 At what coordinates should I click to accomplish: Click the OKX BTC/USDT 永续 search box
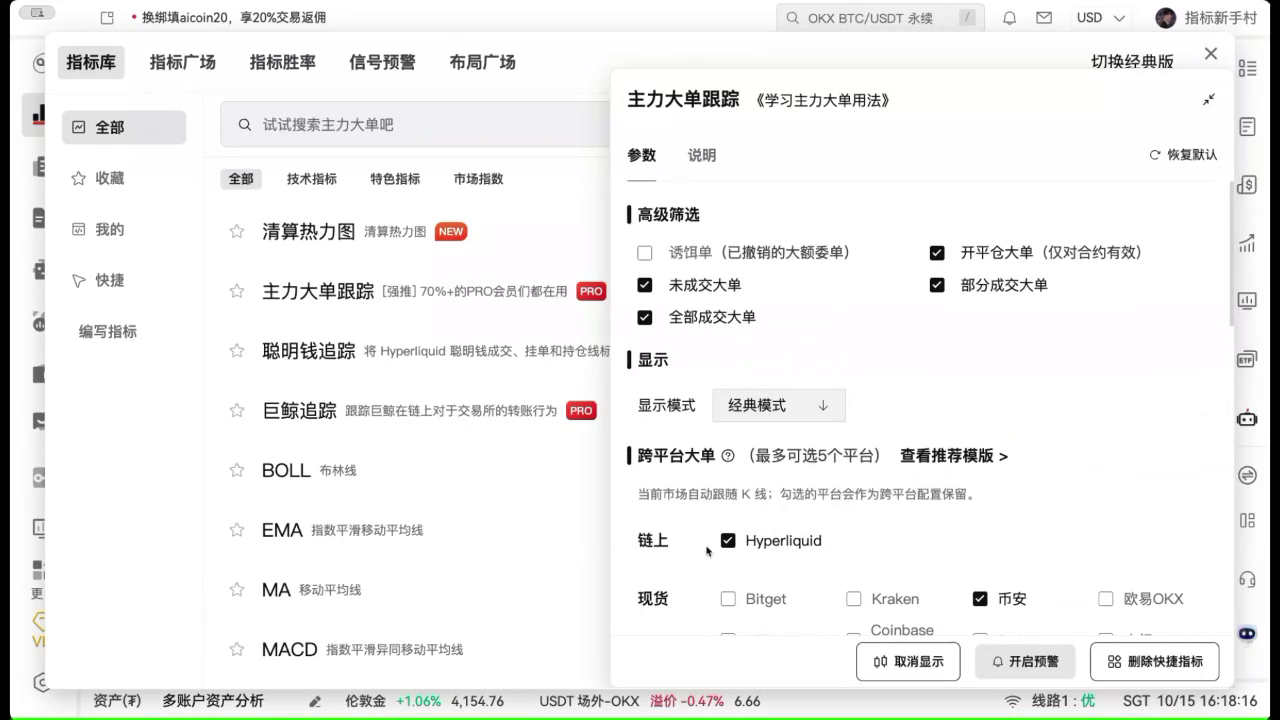click(x=880, y=18)
